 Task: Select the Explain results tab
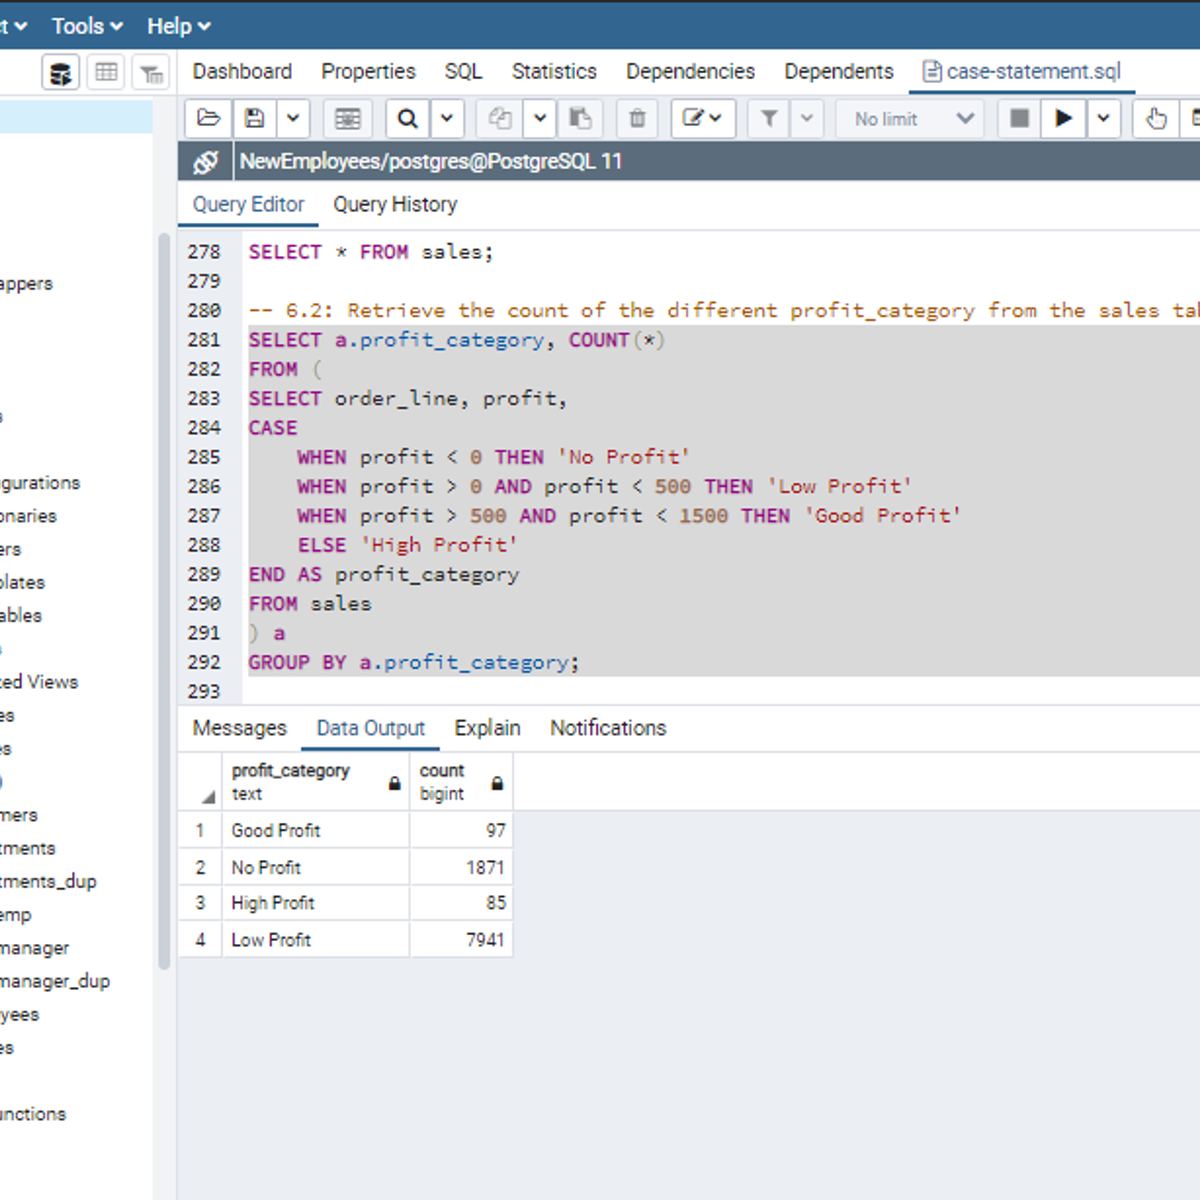pos(487,728)
